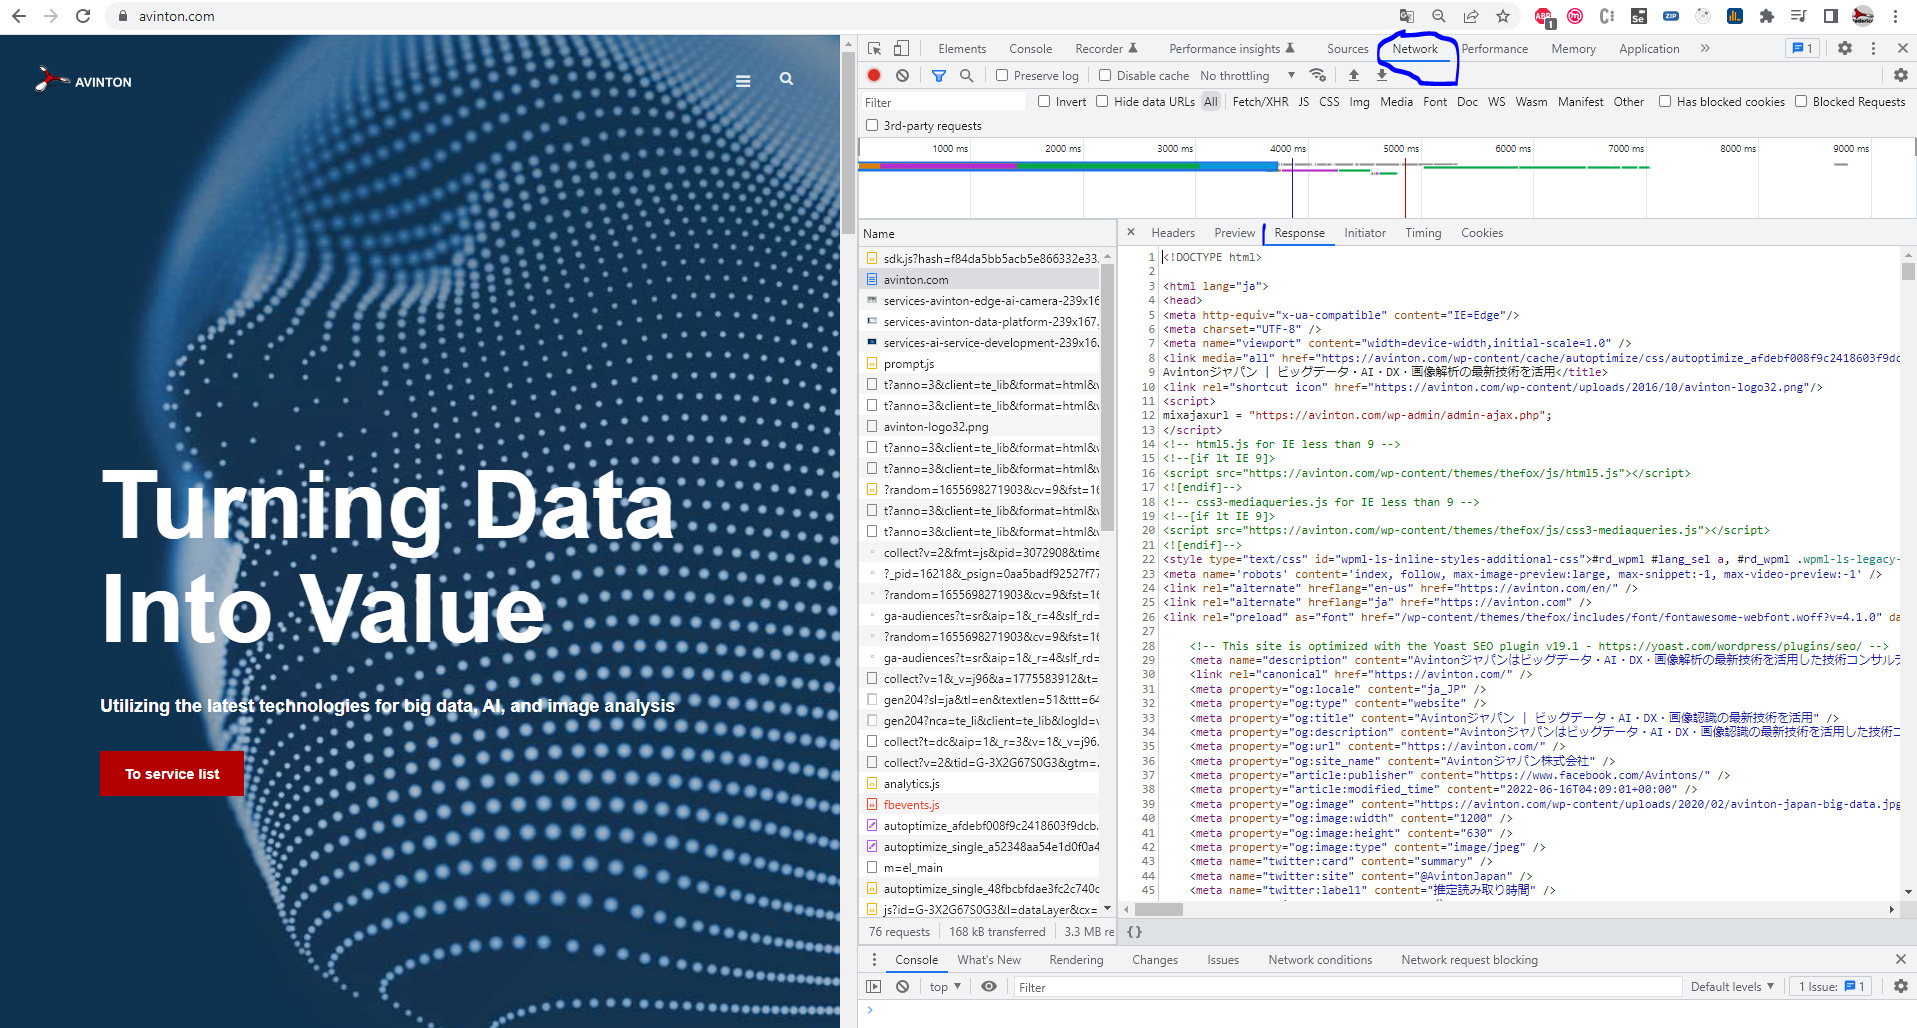
Task: Open the Adblock Plus extension icon
Action: click(x=1544, y=17)
